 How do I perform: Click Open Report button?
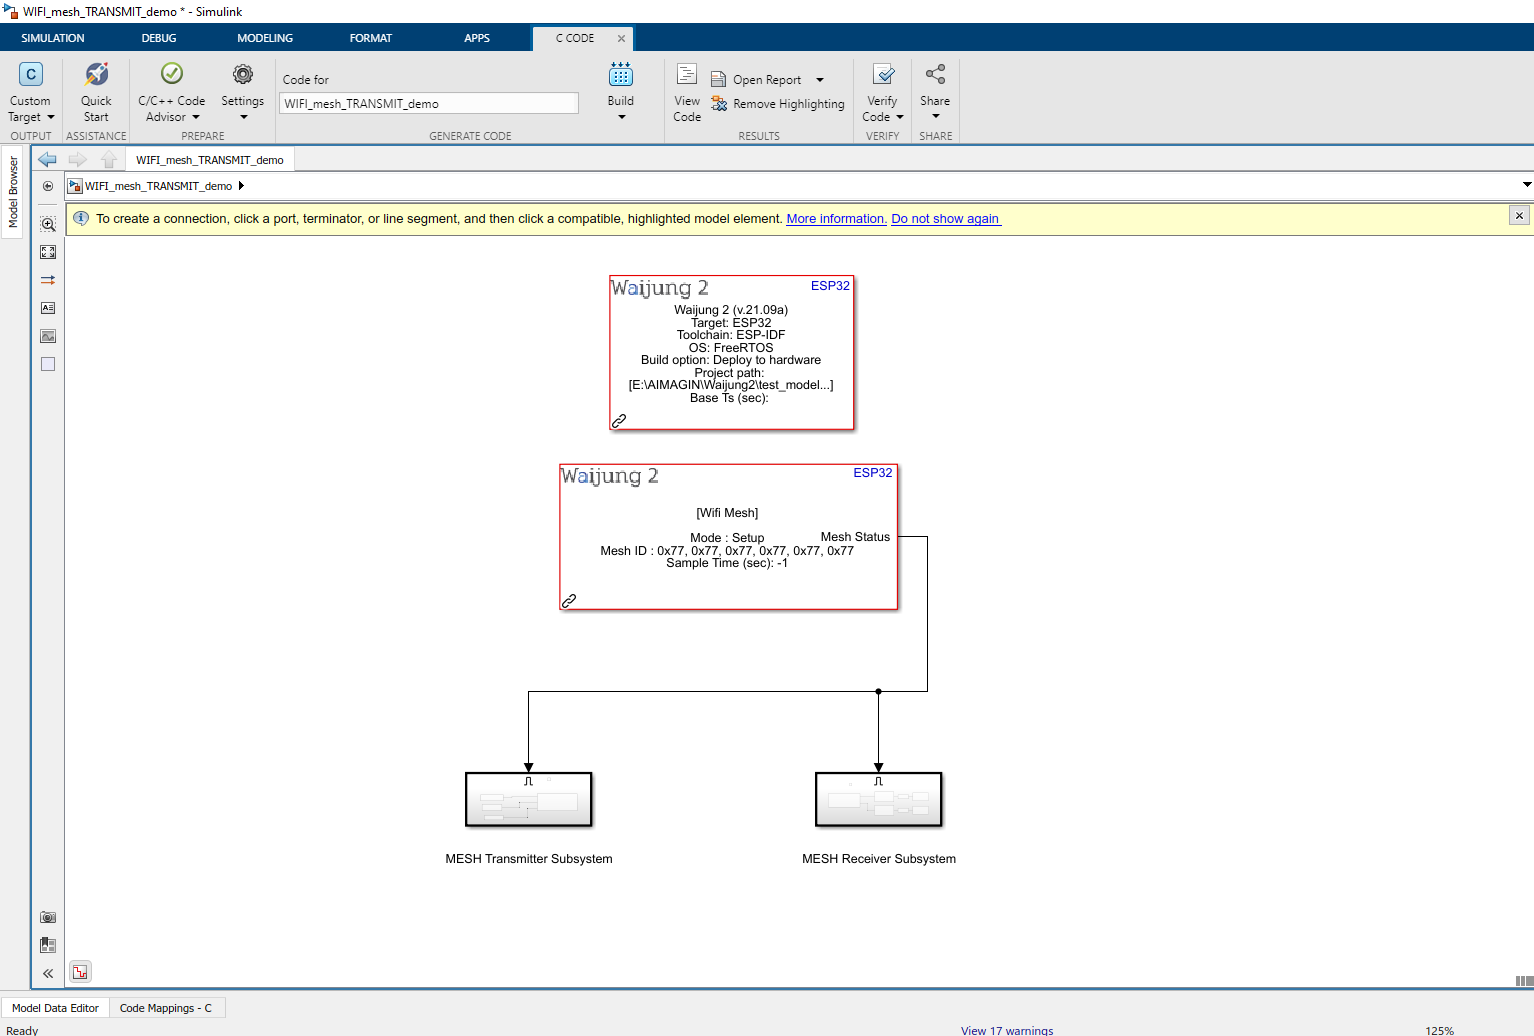click(x=756, y=80)
